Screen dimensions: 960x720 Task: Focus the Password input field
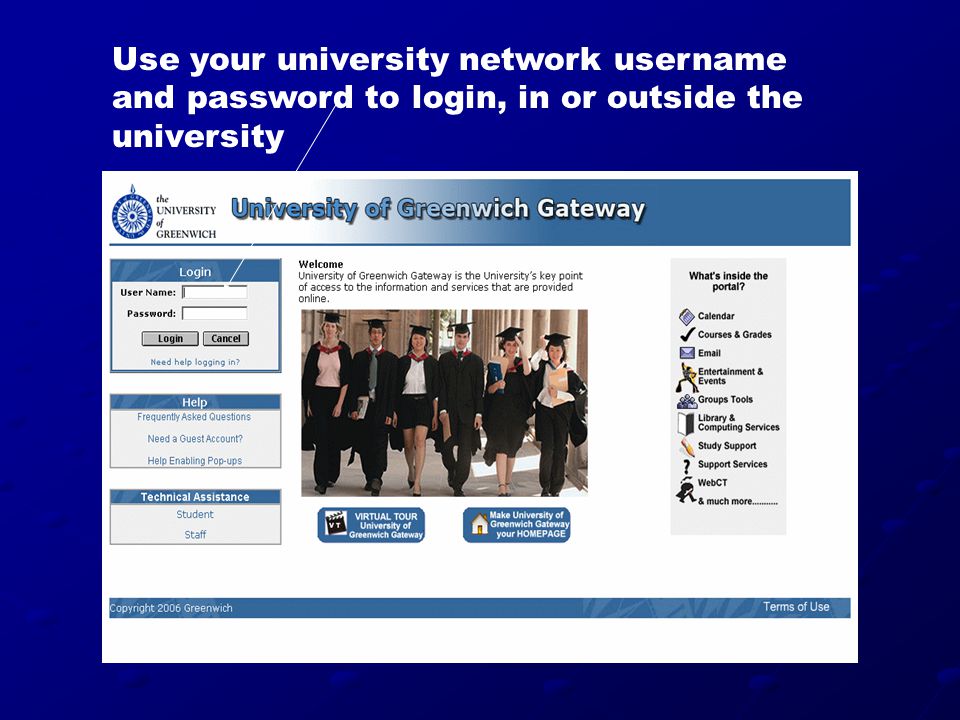[215, 313]
